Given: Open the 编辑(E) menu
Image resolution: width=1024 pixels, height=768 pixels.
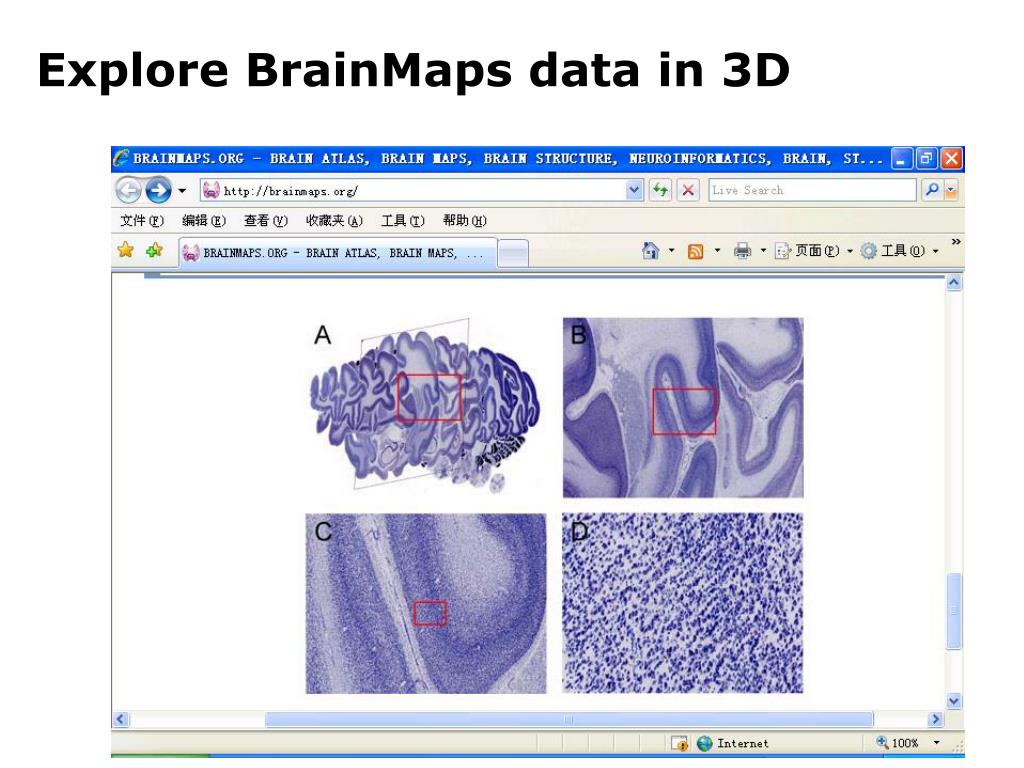Looking at the screenshot, I should [x=204, y=221].
